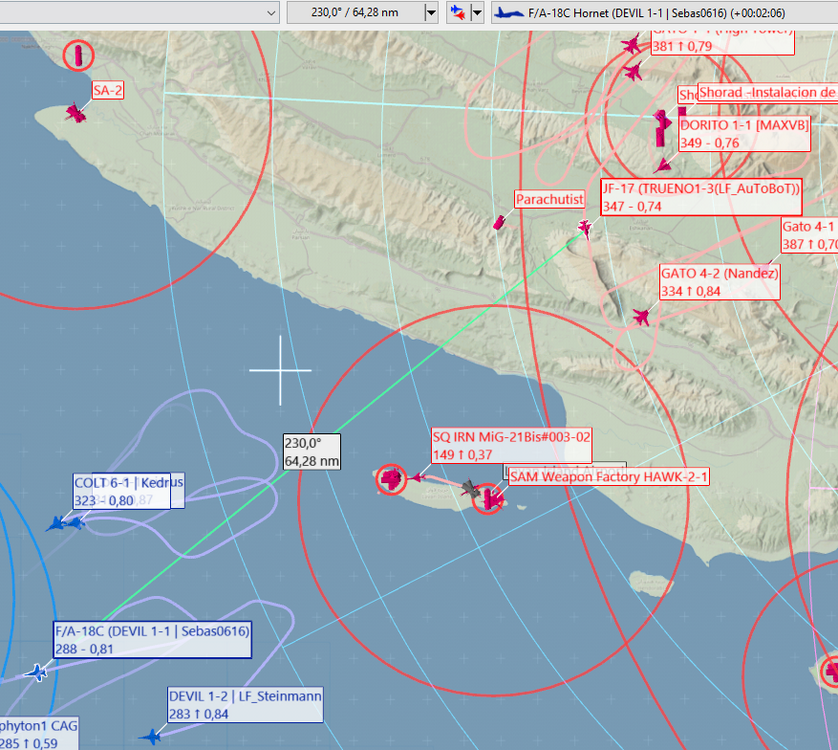
Task: Click the JF-17 TRUENO1-3 aircraft icon
Action: pyautogui.click(x=585, y=229)
